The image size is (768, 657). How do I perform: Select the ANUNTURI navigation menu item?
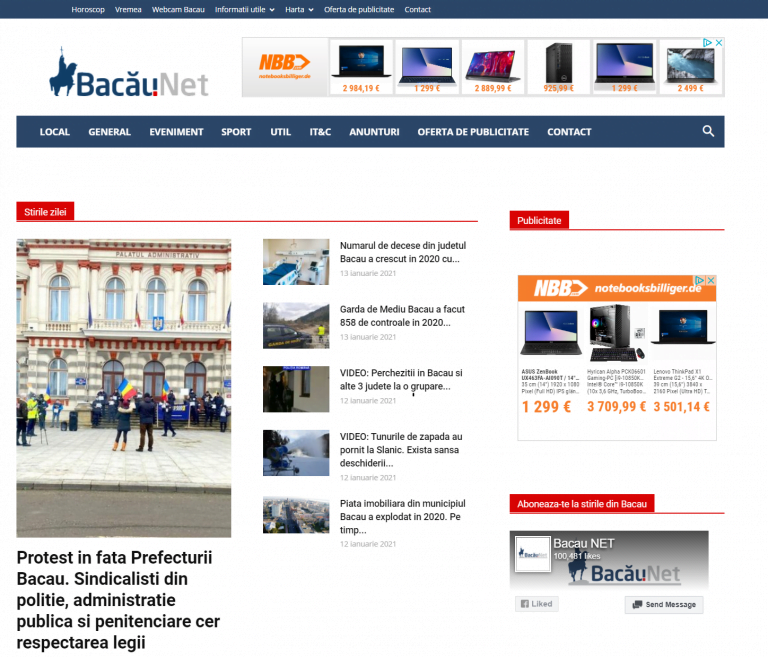click(x=374, y=132)
